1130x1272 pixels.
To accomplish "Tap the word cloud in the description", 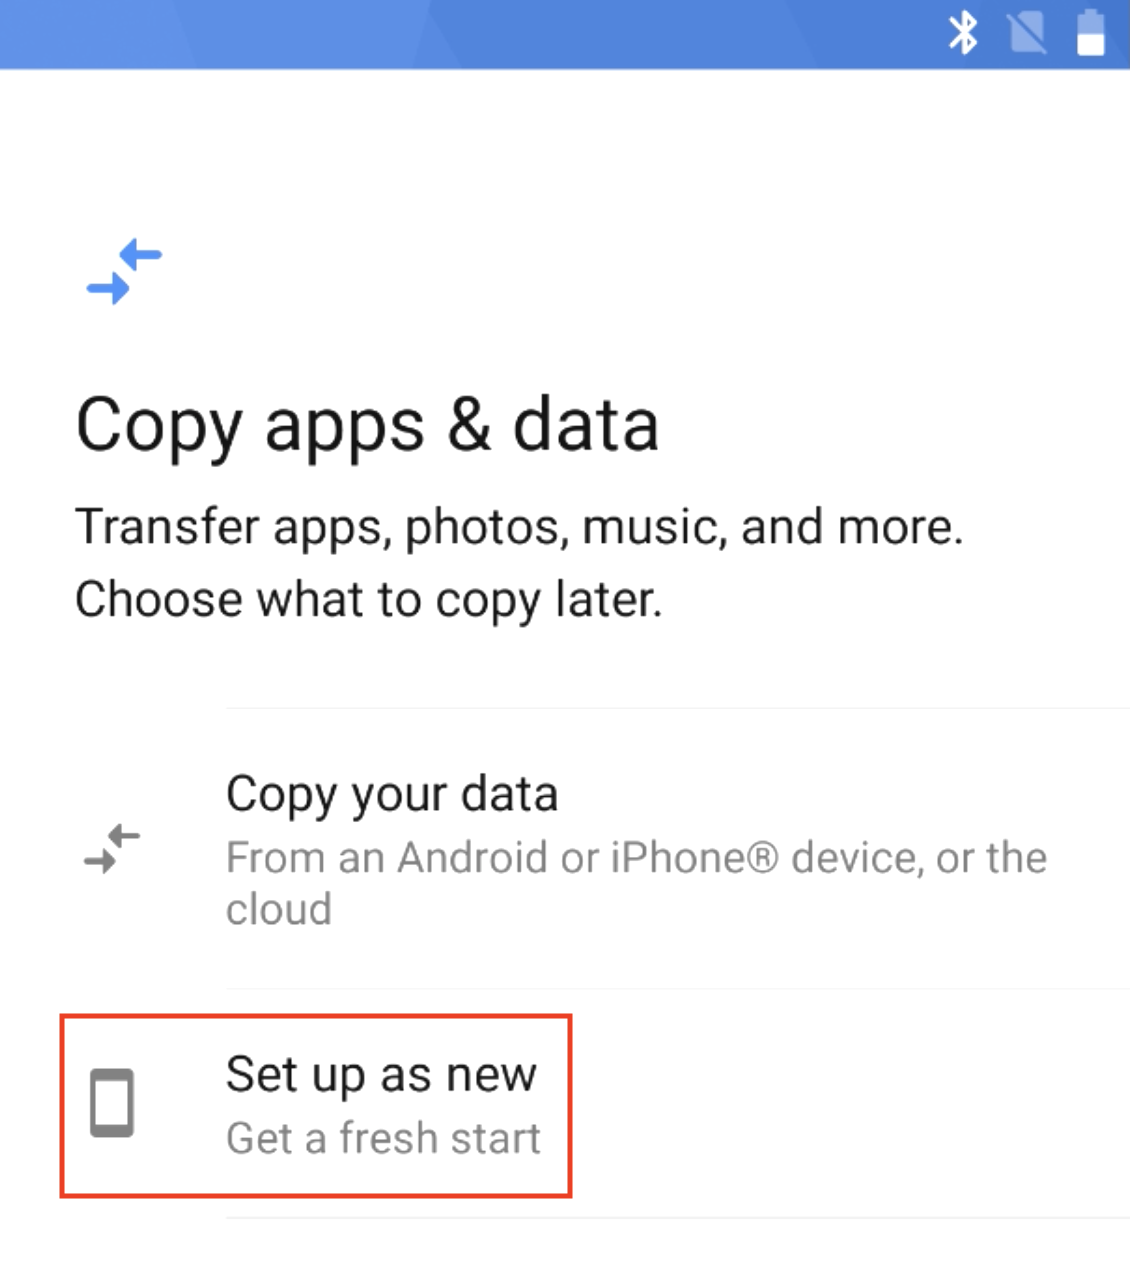I will 278,909.
